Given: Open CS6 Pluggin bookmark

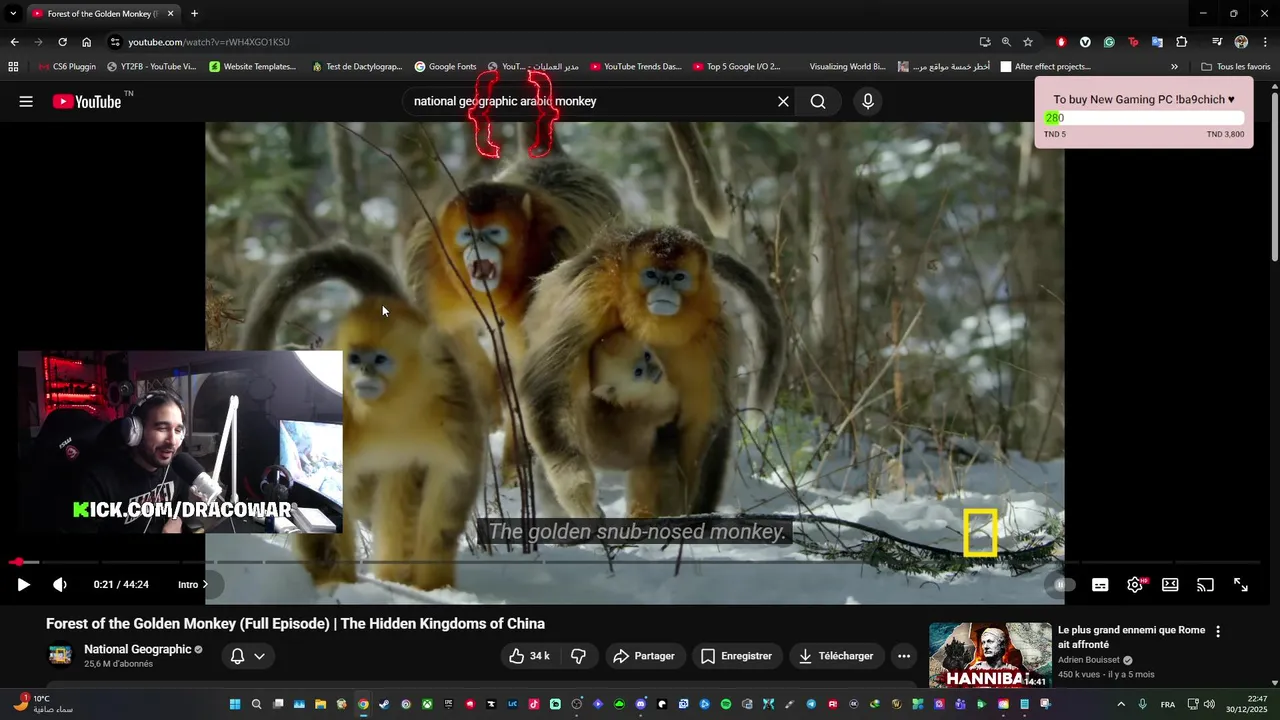Looking at the screenshot, I should (x=67, y=67).
